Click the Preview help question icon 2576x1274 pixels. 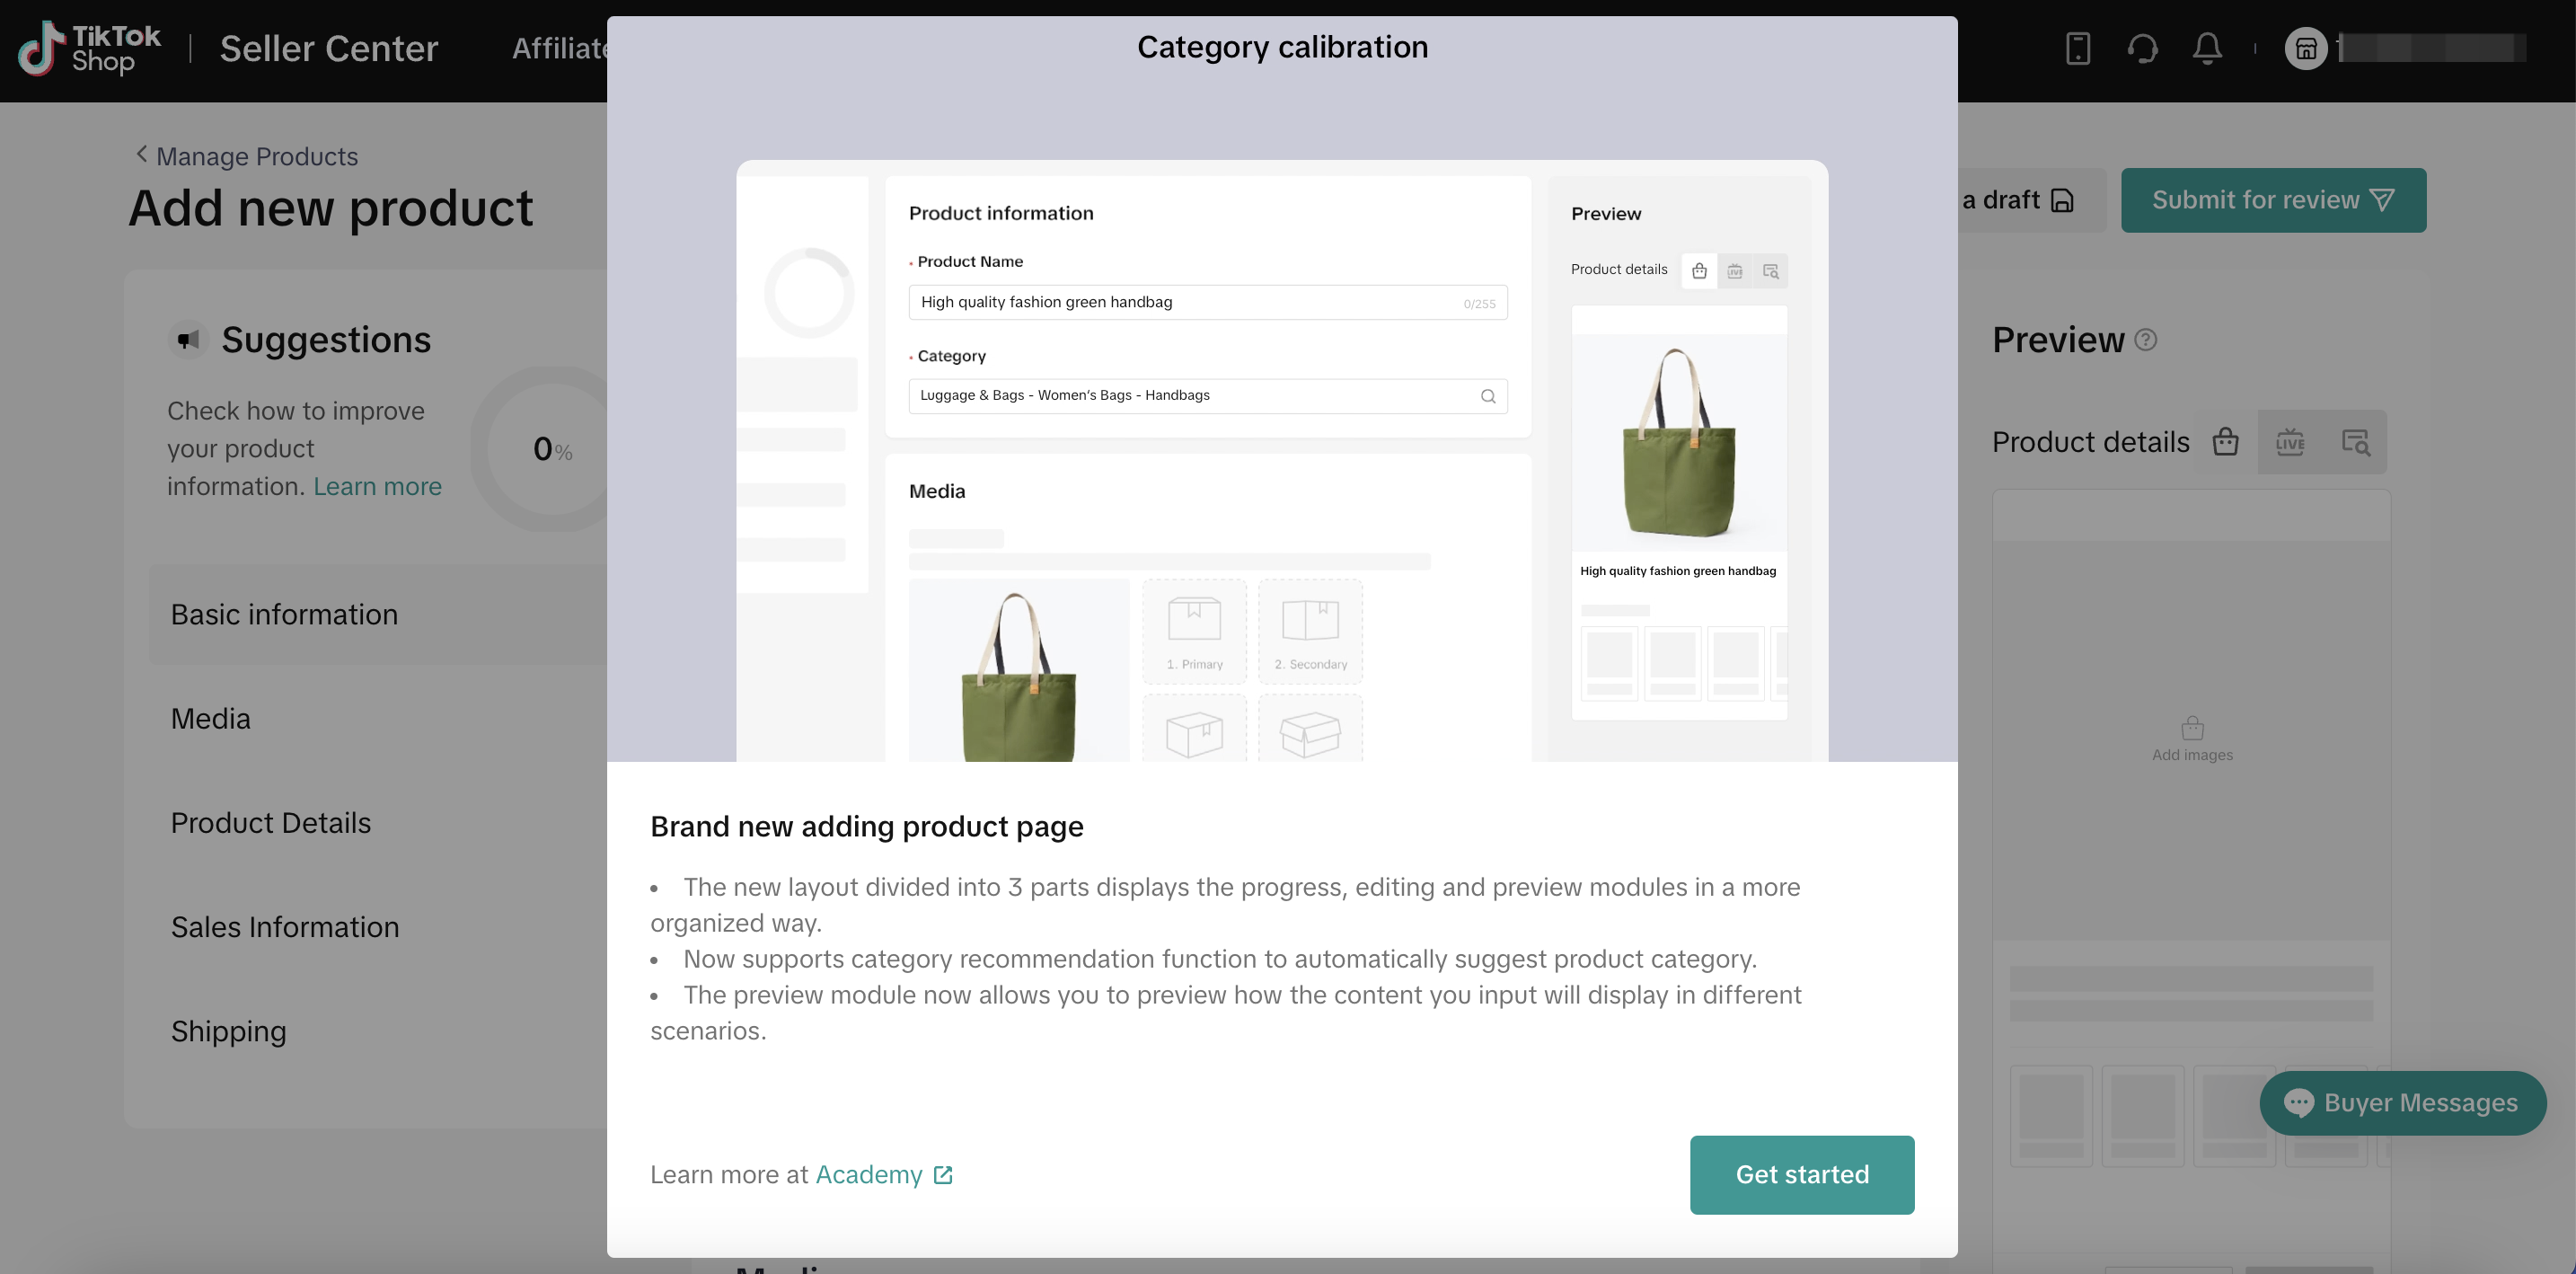pos(2145,340)
